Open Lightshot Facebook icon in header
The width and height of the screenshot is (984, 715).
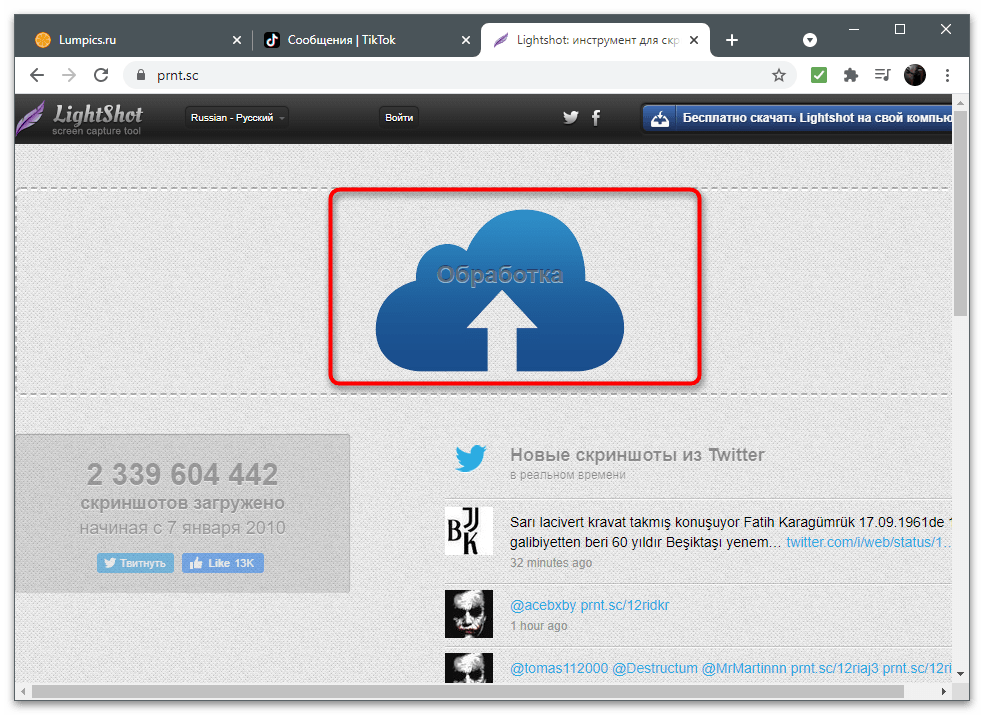tap(596, 117)
